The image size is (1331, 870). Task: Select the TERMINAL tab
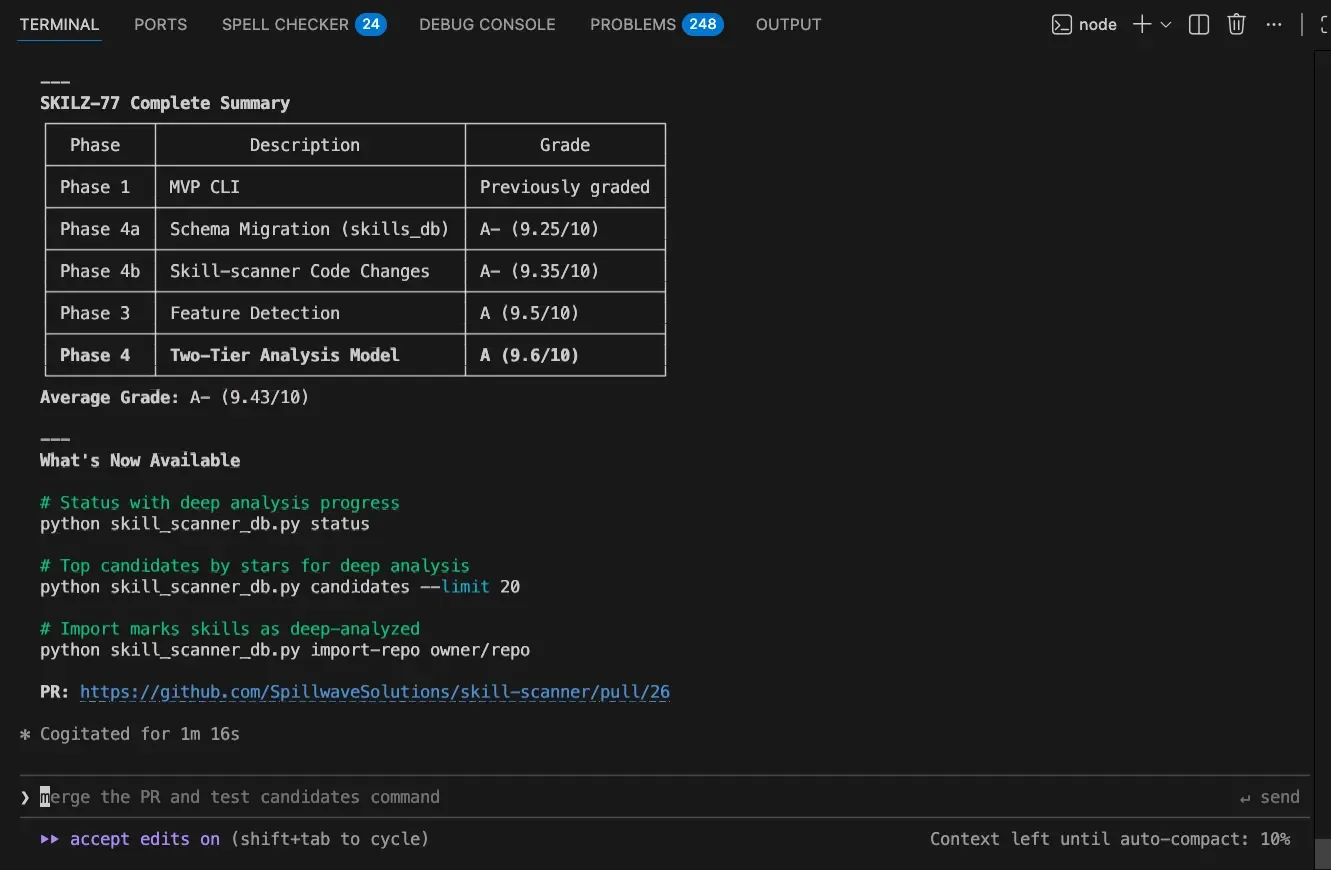pos(59,25)
